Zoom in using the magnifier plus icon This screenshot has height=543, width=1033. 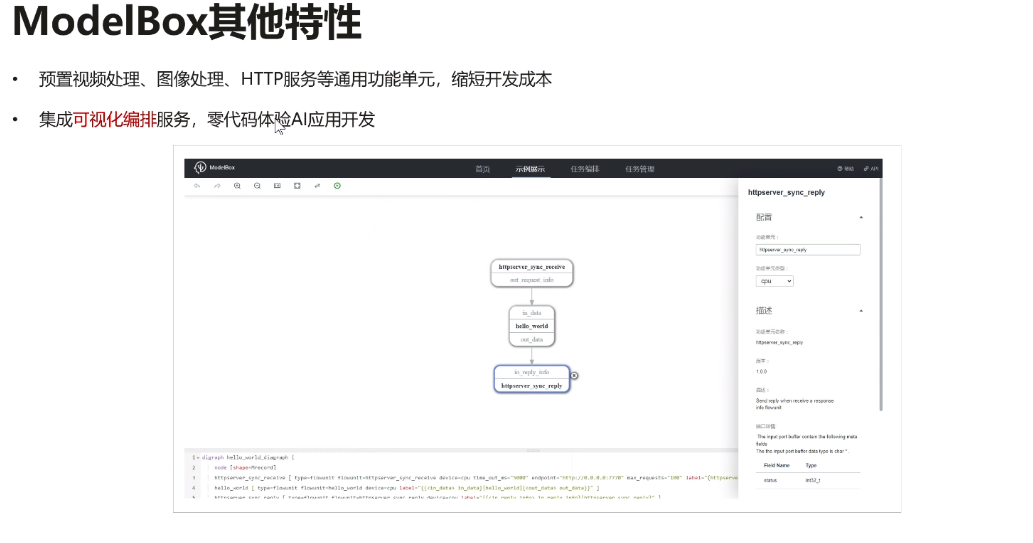coord(237,186)
